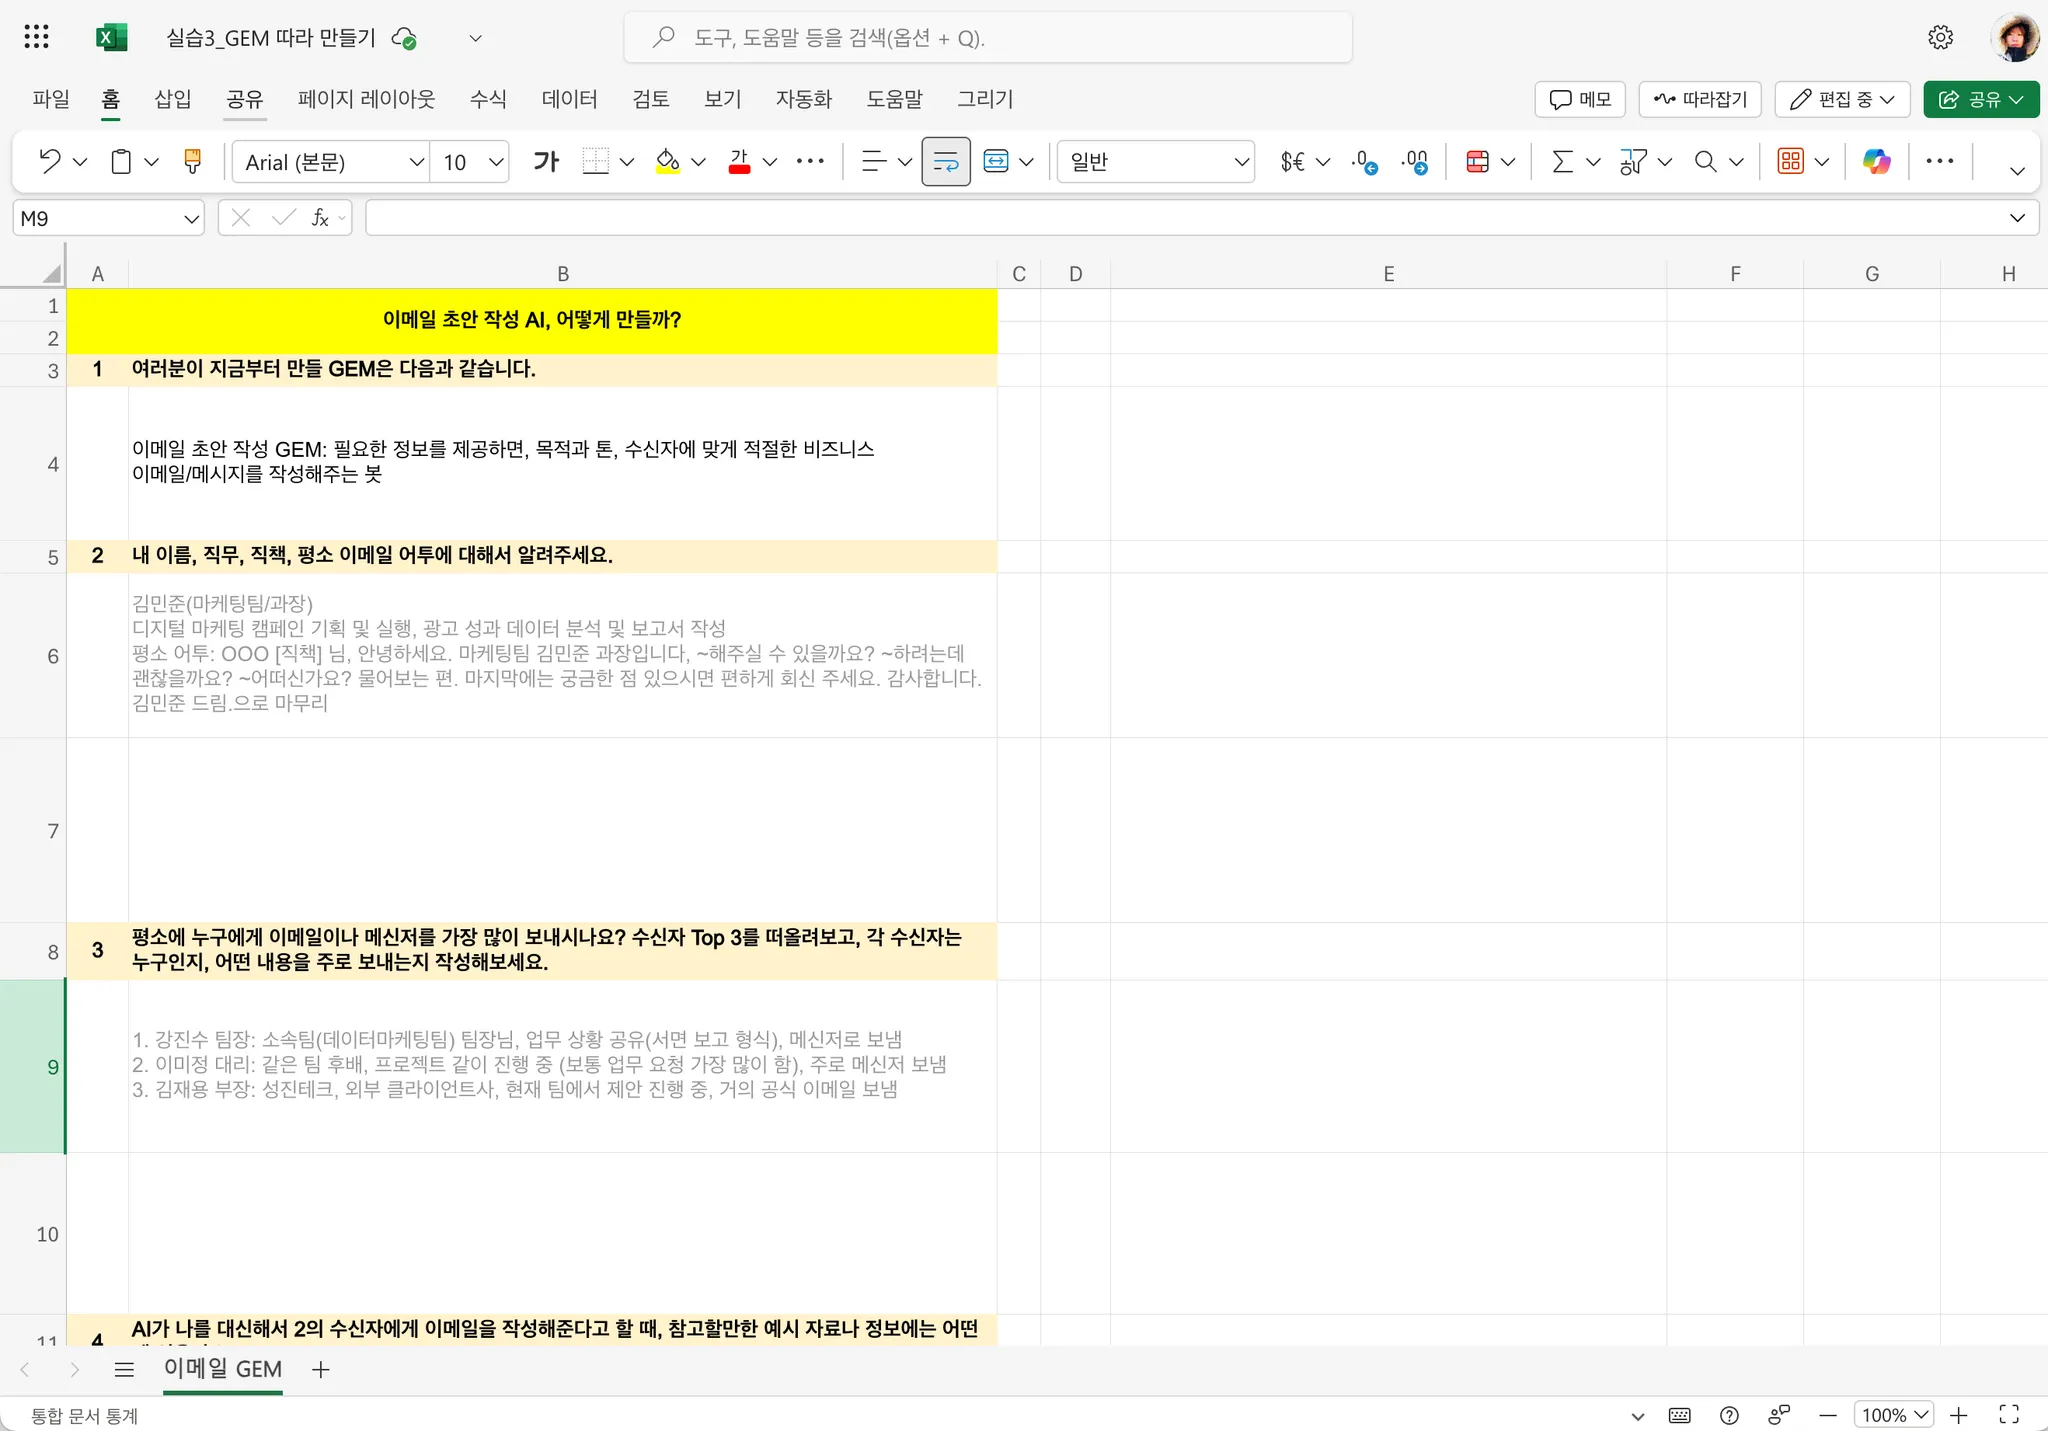The width and height of the screenshot is (2048, 1431).
Task: Click the app launcher waffle icon
Action: (x=36, y=38)
